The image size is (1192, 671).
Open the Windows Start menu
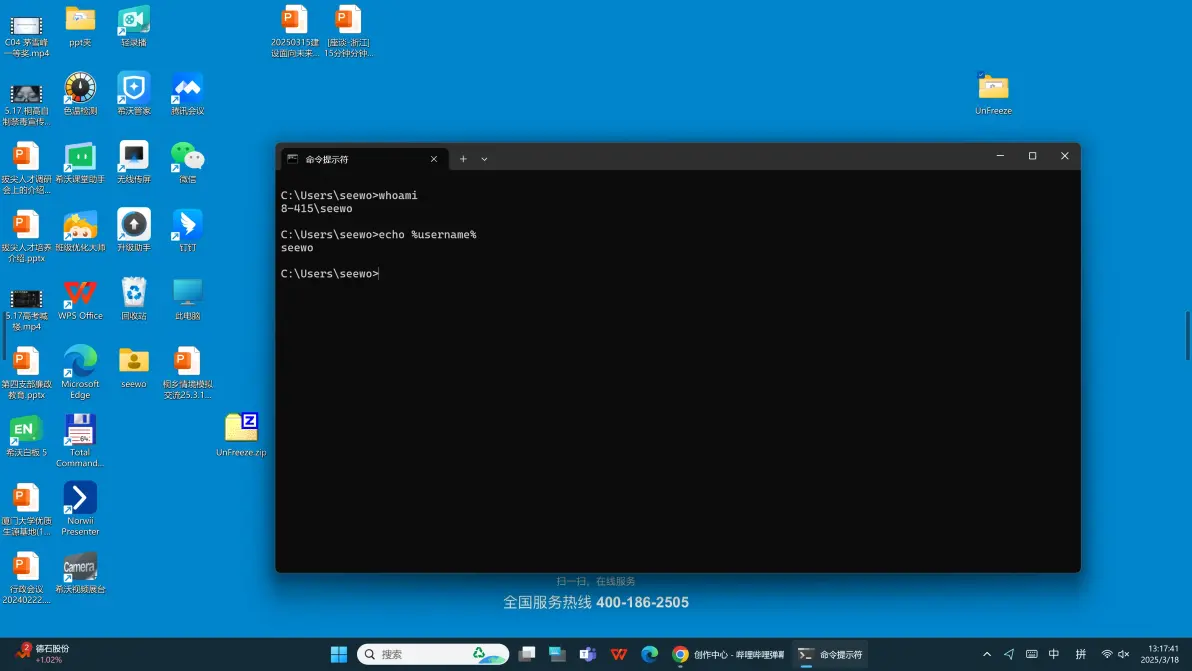pyautogui.click(x=339, y=655)
